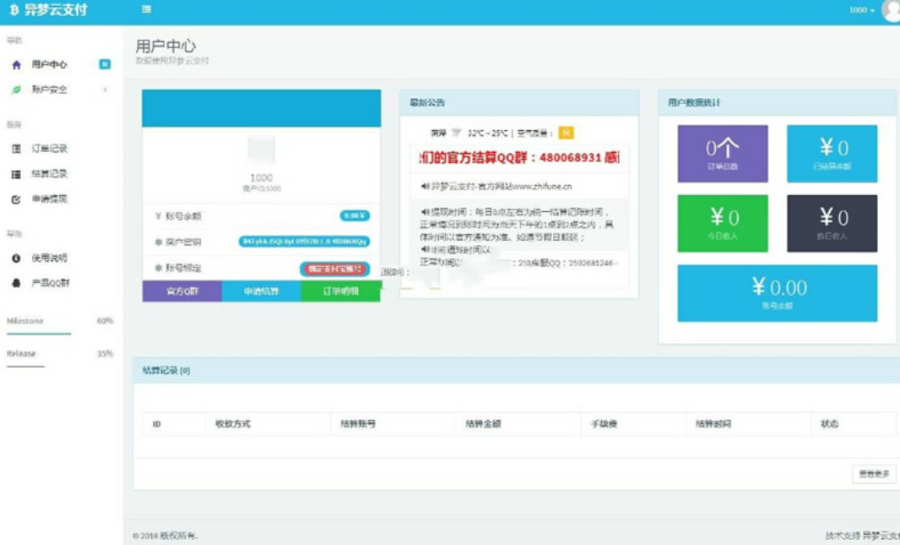Open 结算记录 list icon in sidebar
This screenshot has width=900, height=545.
click(16, 174)
